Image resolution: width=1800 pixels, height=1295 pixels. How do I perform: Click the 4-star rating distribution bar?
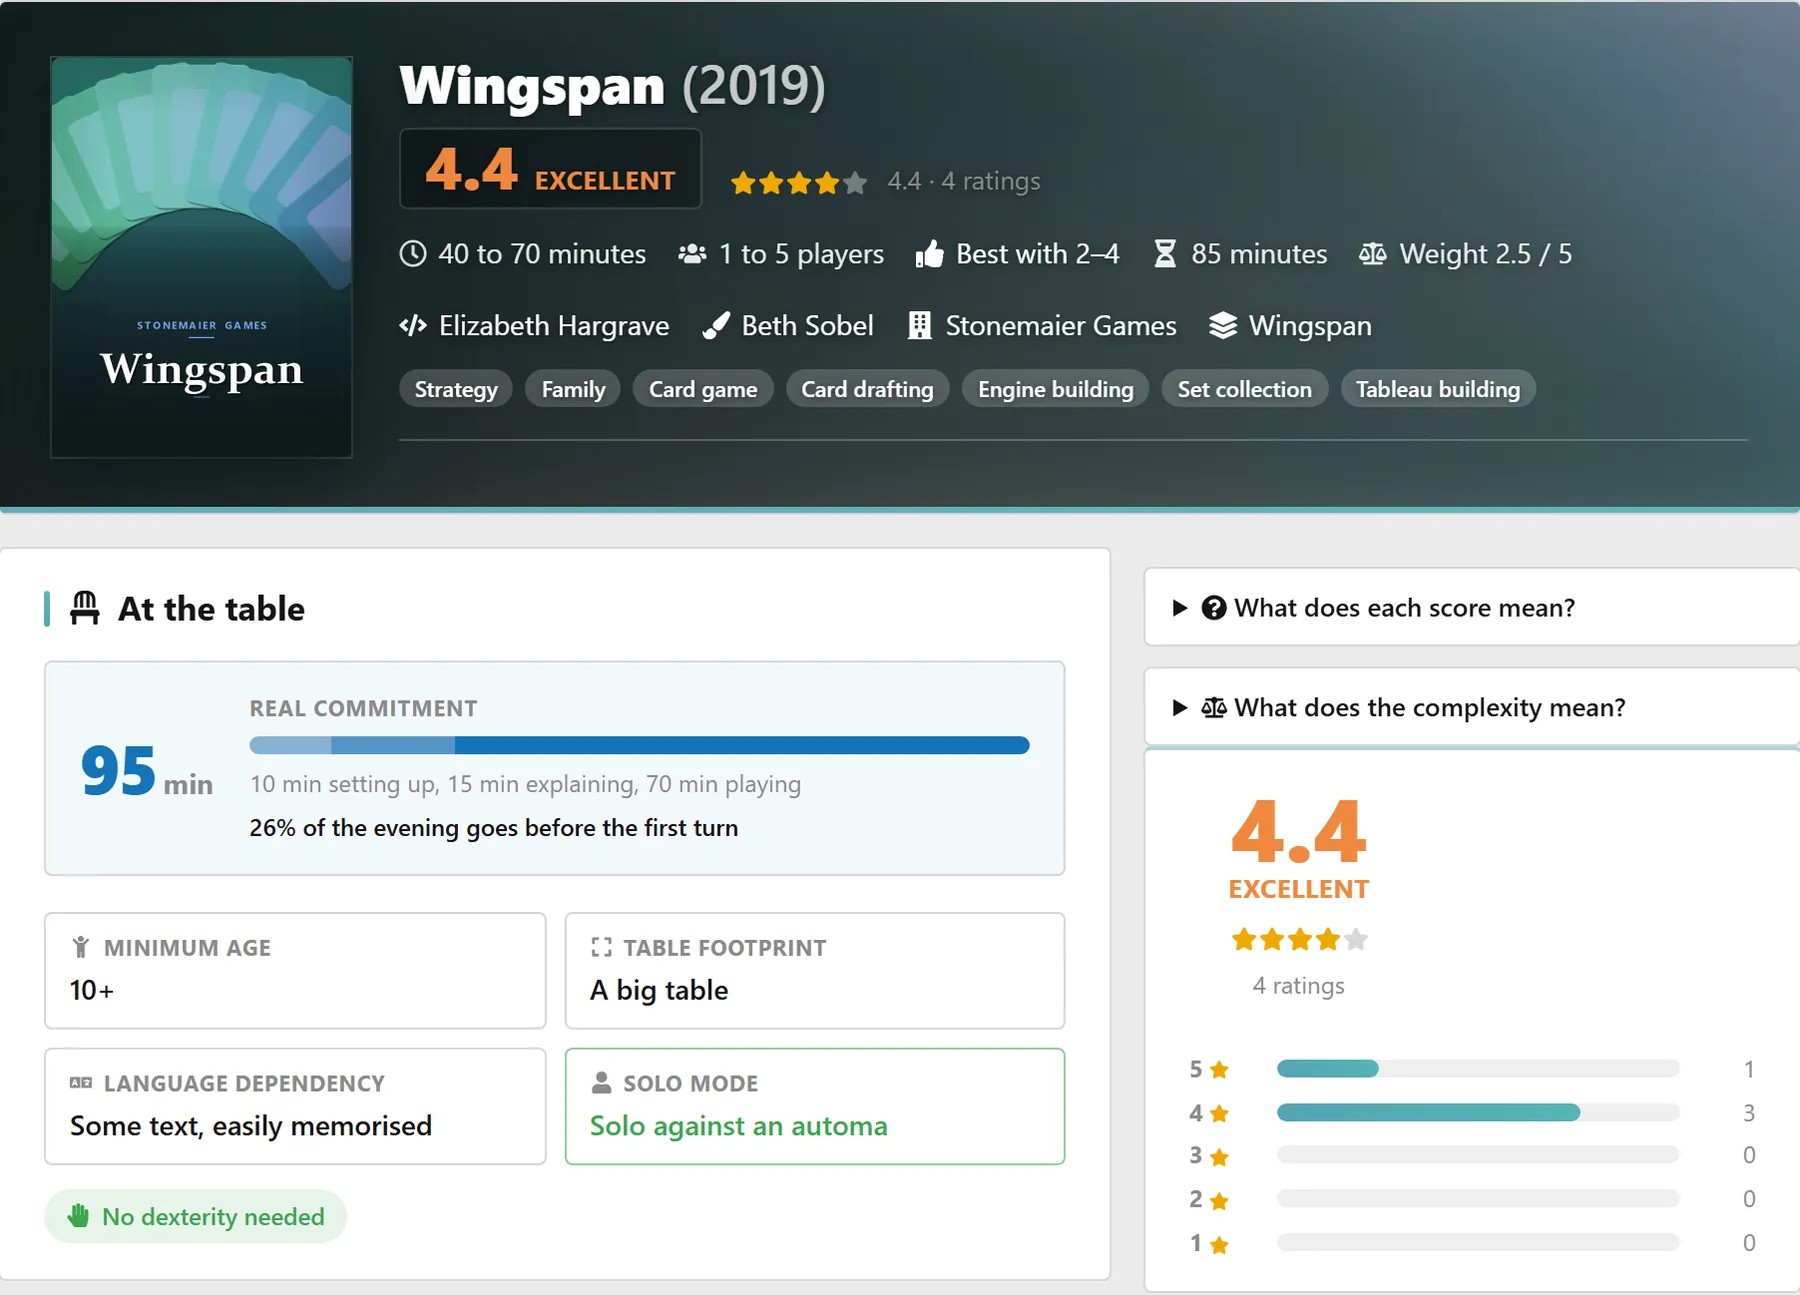(1478, 1112)
